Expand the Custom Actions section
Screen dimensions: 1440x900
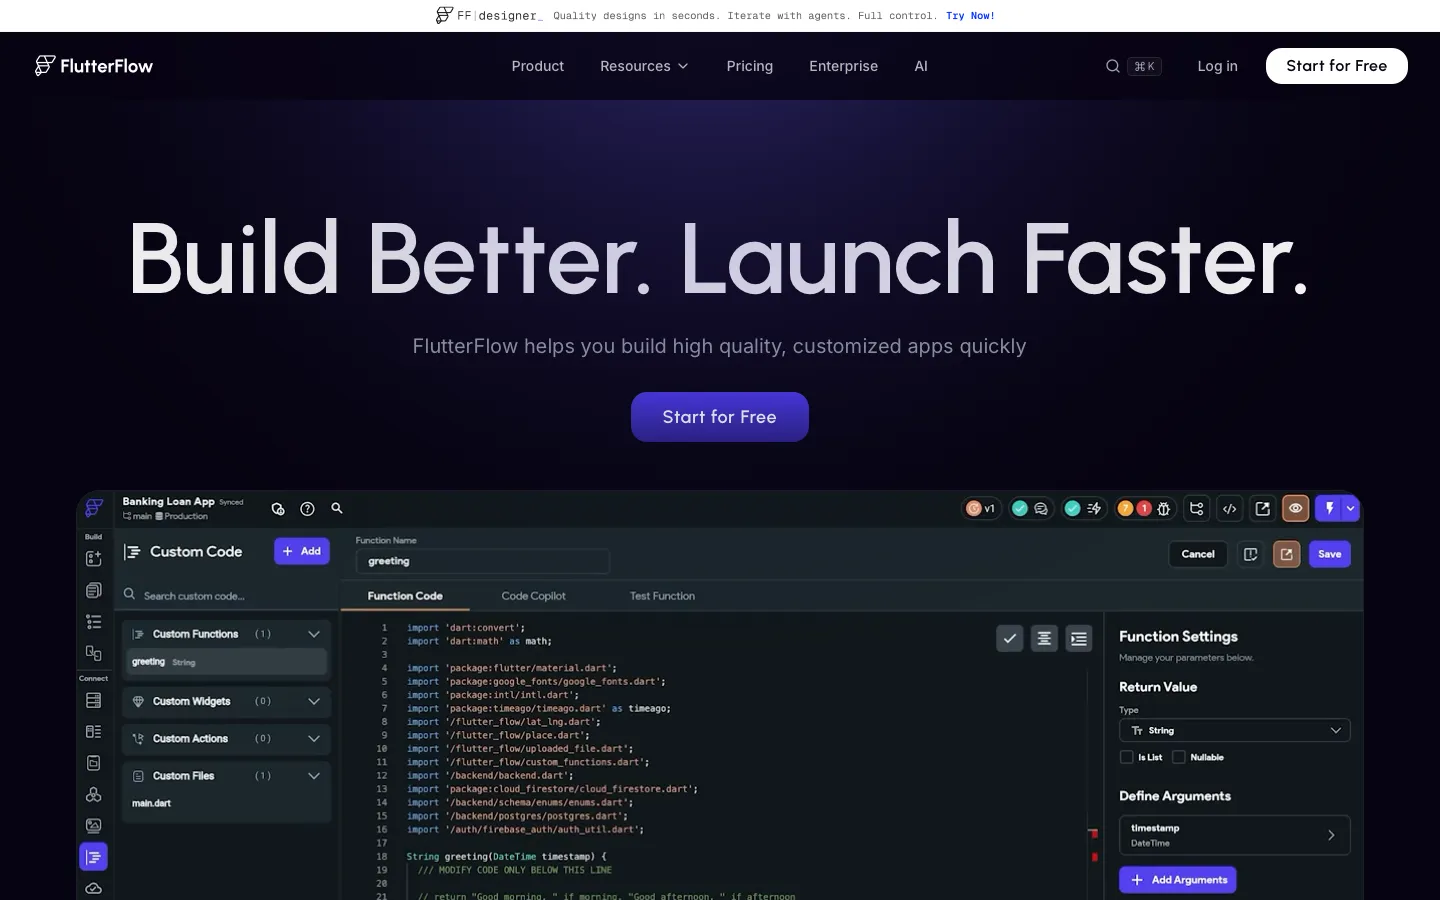314,739
